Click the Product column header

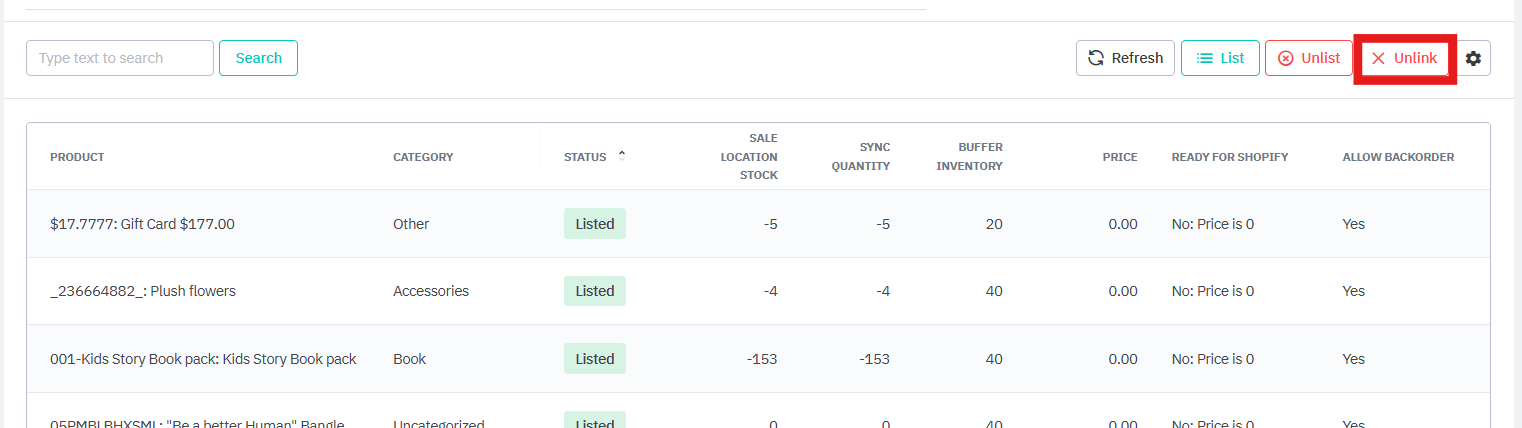point(77,157)
